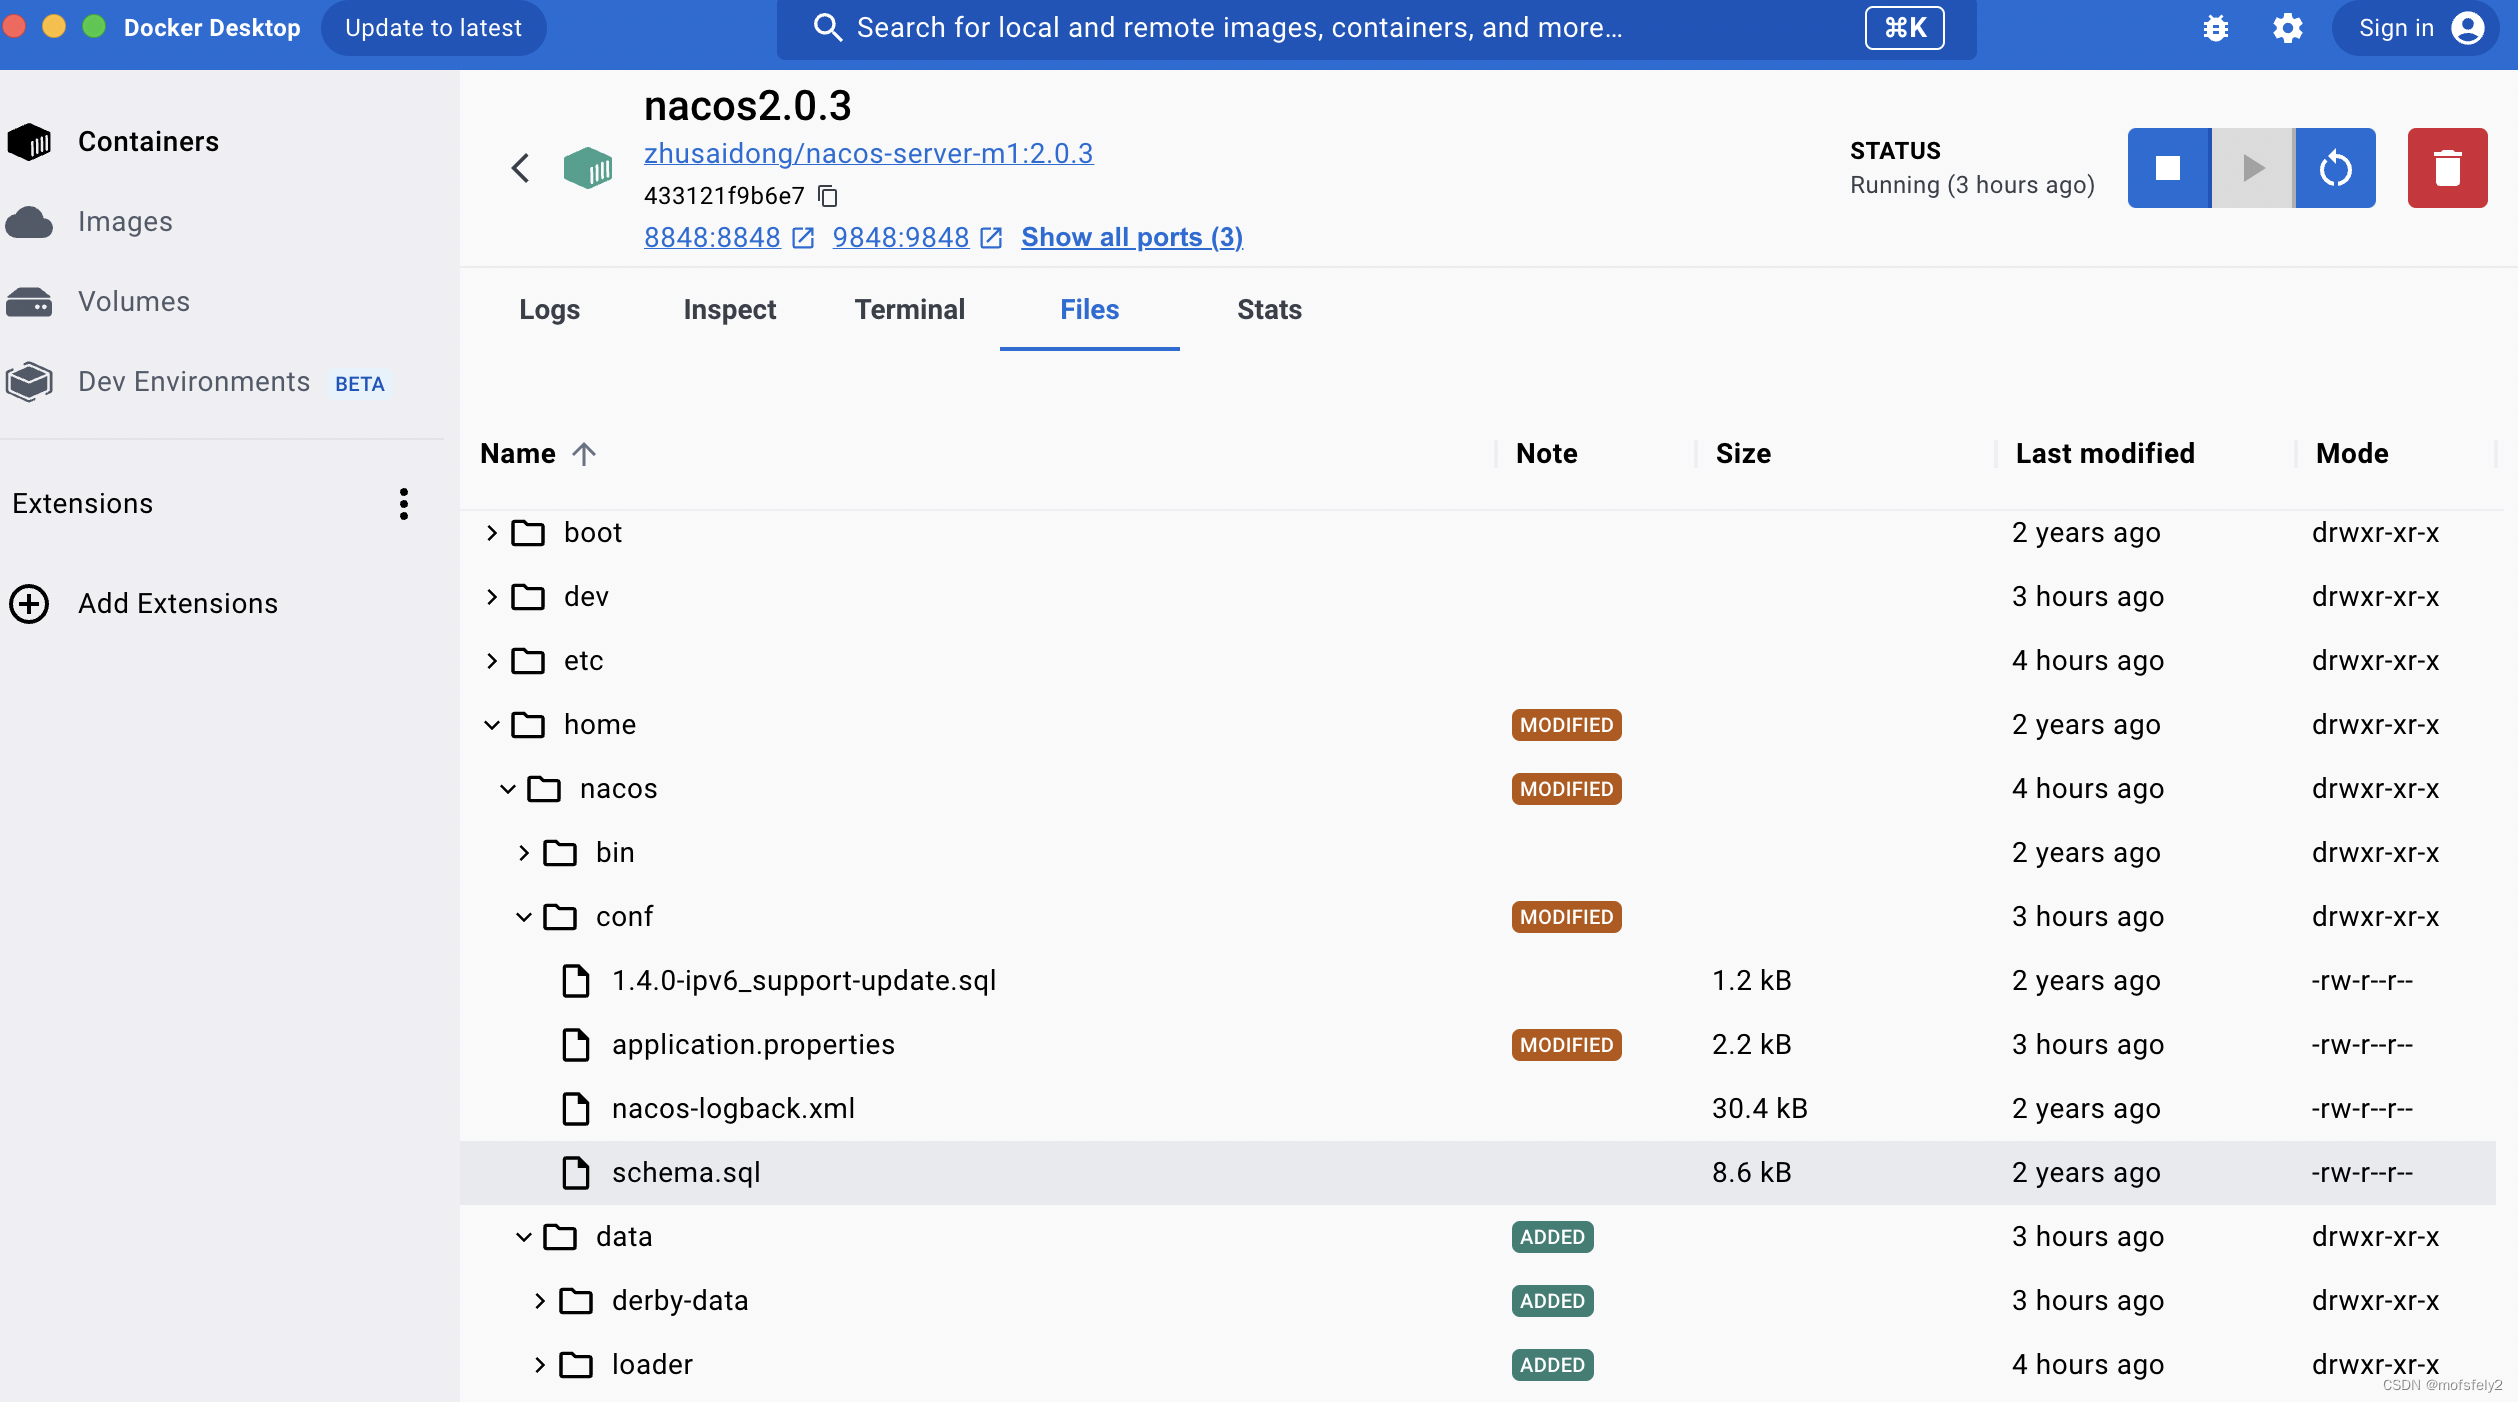Stop the nacos2.0.3 container
Viewport: 2518px width, 1402px height.
pyautogui.click(x=2168, y=168)
